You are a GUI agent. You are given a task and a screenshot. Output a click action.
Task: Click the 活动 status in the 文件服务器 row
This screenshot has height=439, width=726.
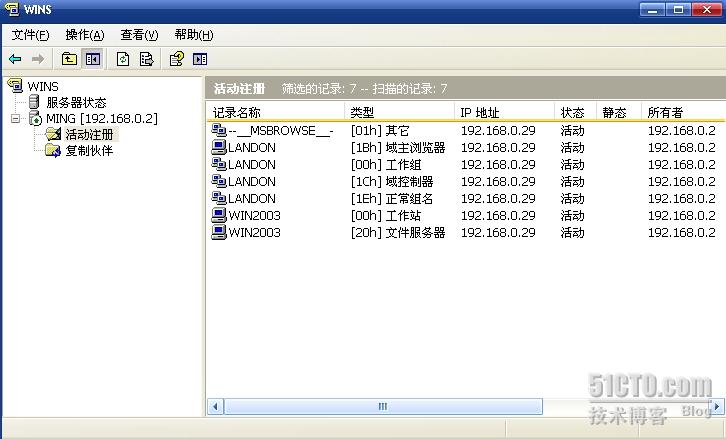click(x=572, y=232)
